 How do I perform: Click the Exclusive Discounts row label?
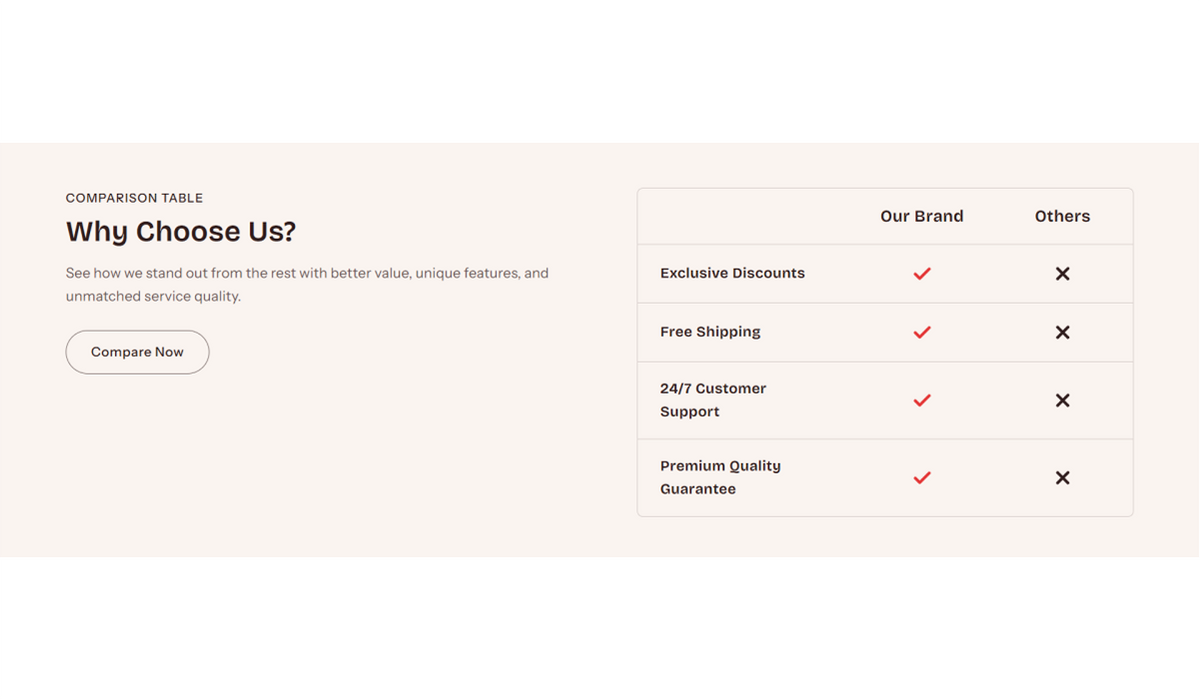tap(732, 273)
